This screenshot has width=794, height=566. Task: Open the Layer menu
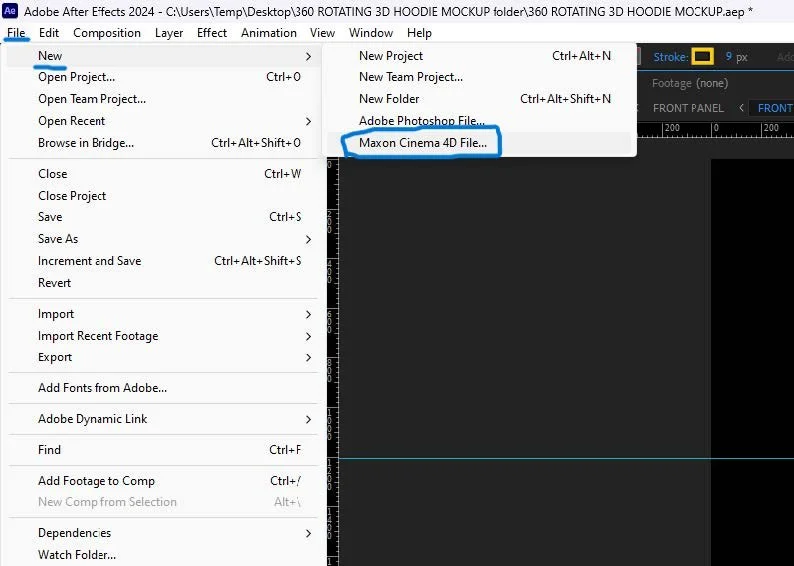169,33
